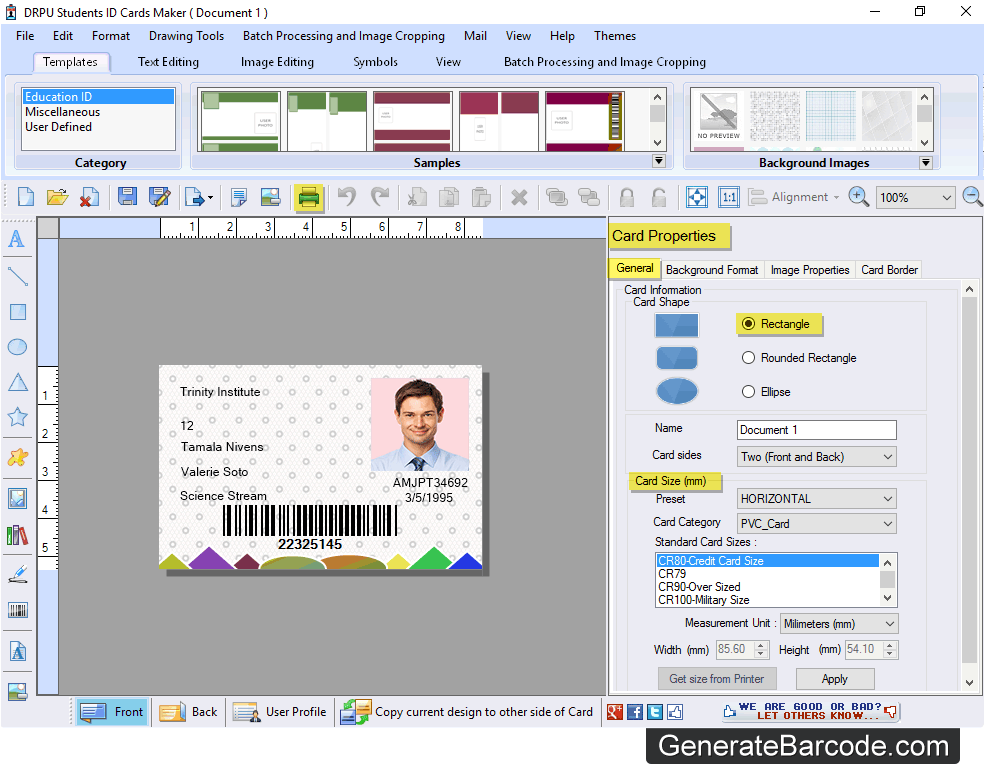This screenshot has height=764, width=984.
Task: Click the Cut scissors icon
Action: [x=416, y=197]
